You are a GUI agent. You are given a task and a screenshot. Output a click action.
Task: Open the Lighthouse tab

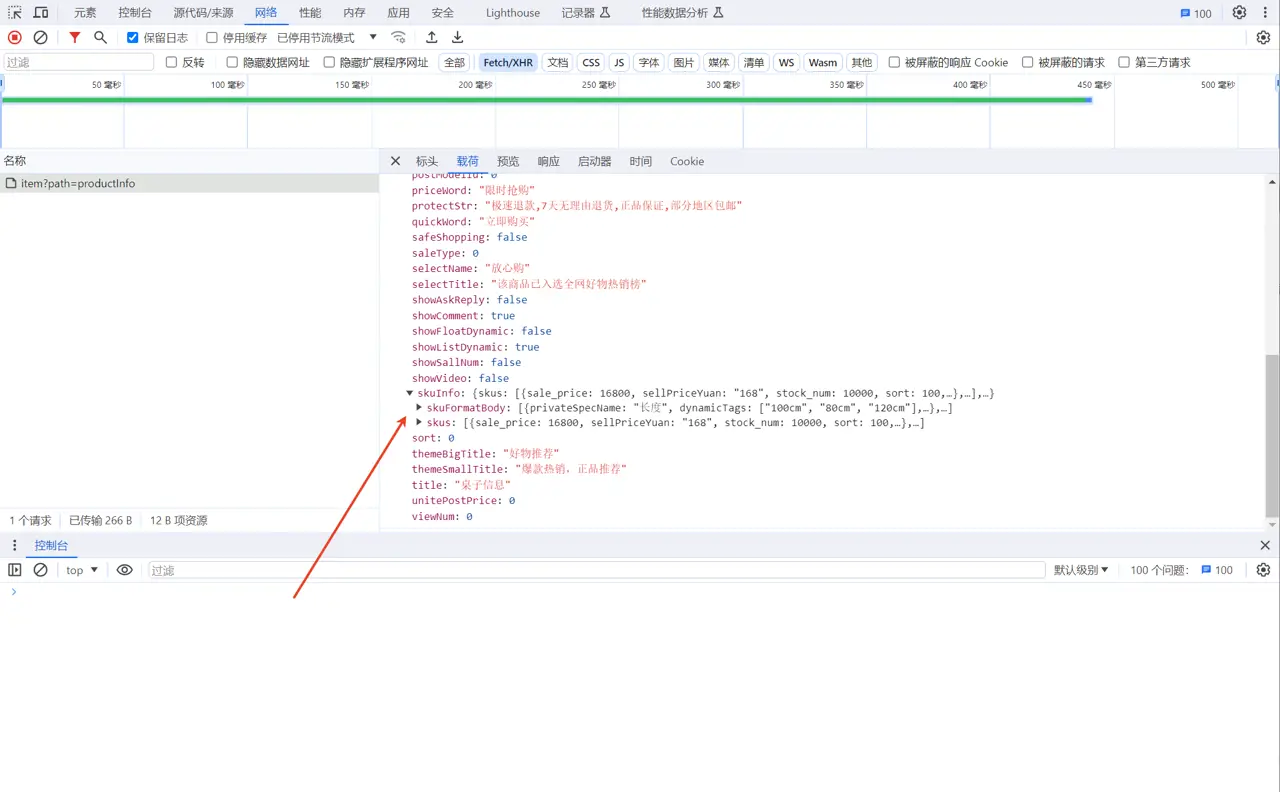click(513, 13)
